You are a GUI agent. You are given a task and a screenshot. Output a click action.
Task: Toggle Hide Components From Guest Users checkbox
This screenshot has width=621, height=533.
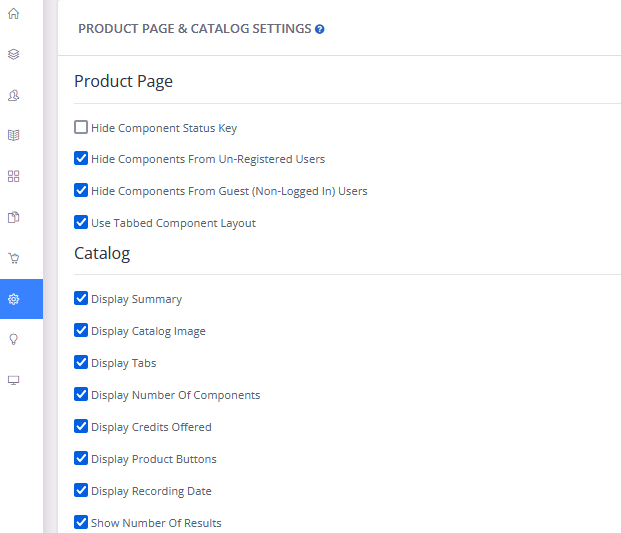pos(81,190)
